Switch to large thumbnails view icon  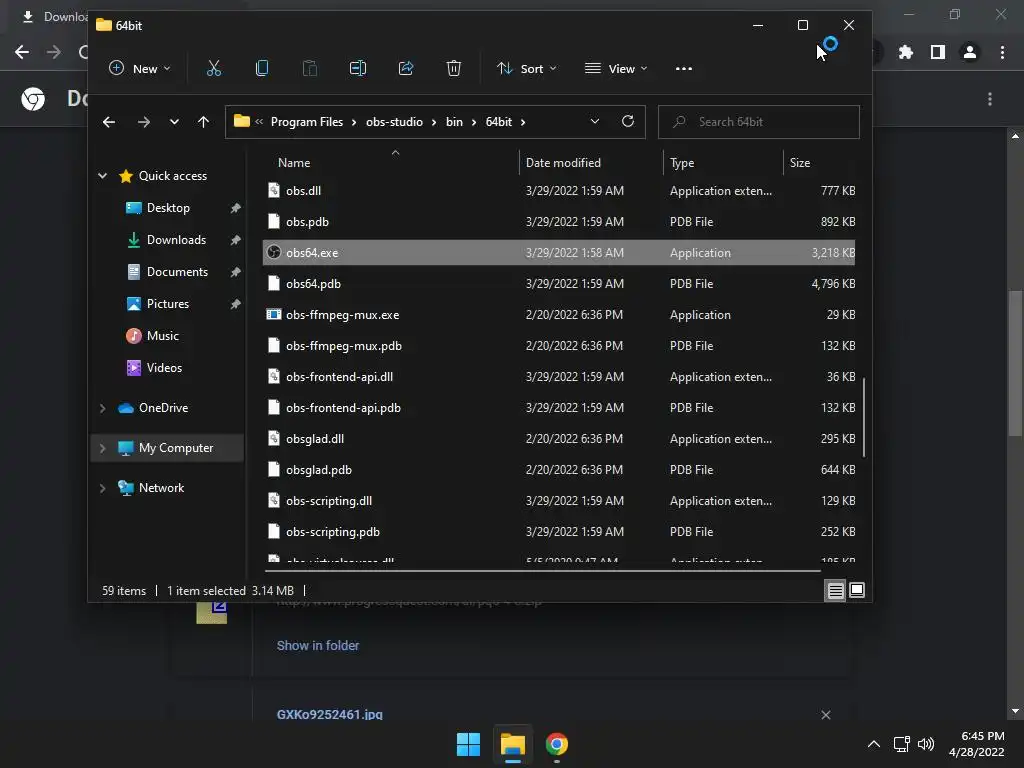click(857, 590)
